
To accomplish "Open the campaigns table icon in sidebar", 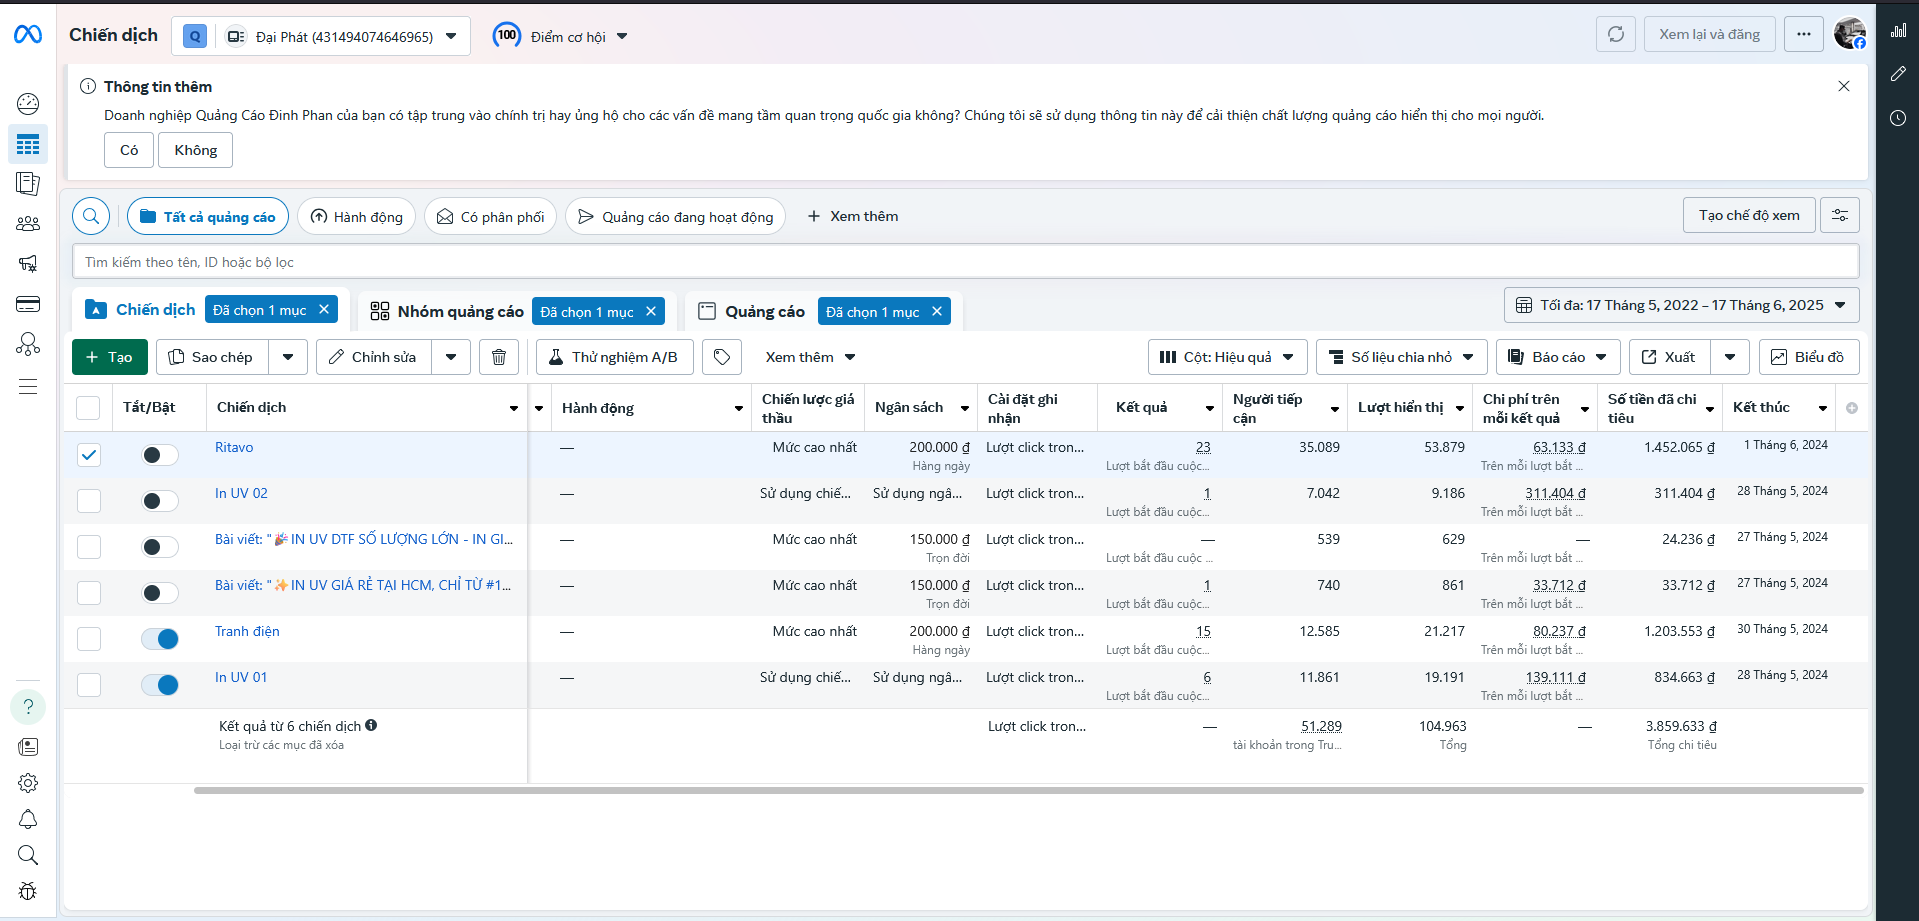I will [x=28, y=145].
